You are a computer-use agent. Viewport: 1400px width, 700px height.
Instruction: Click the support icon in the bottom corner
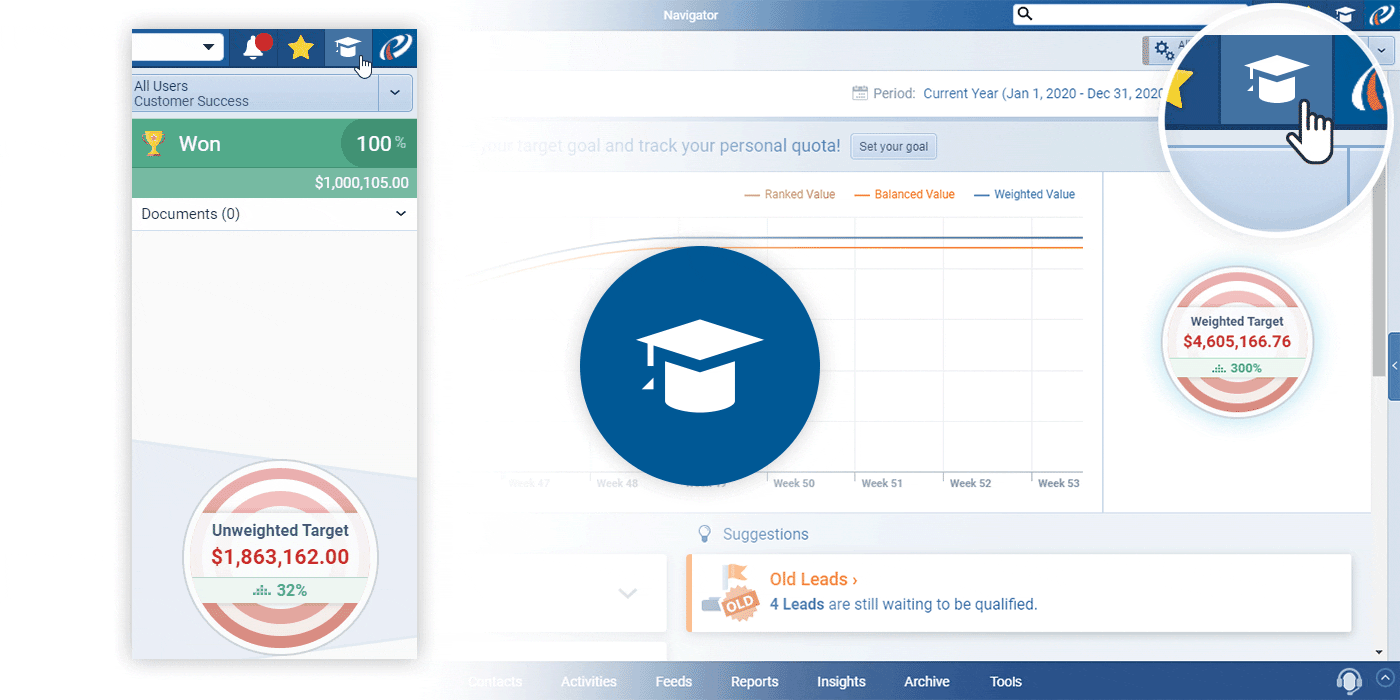1349,680
